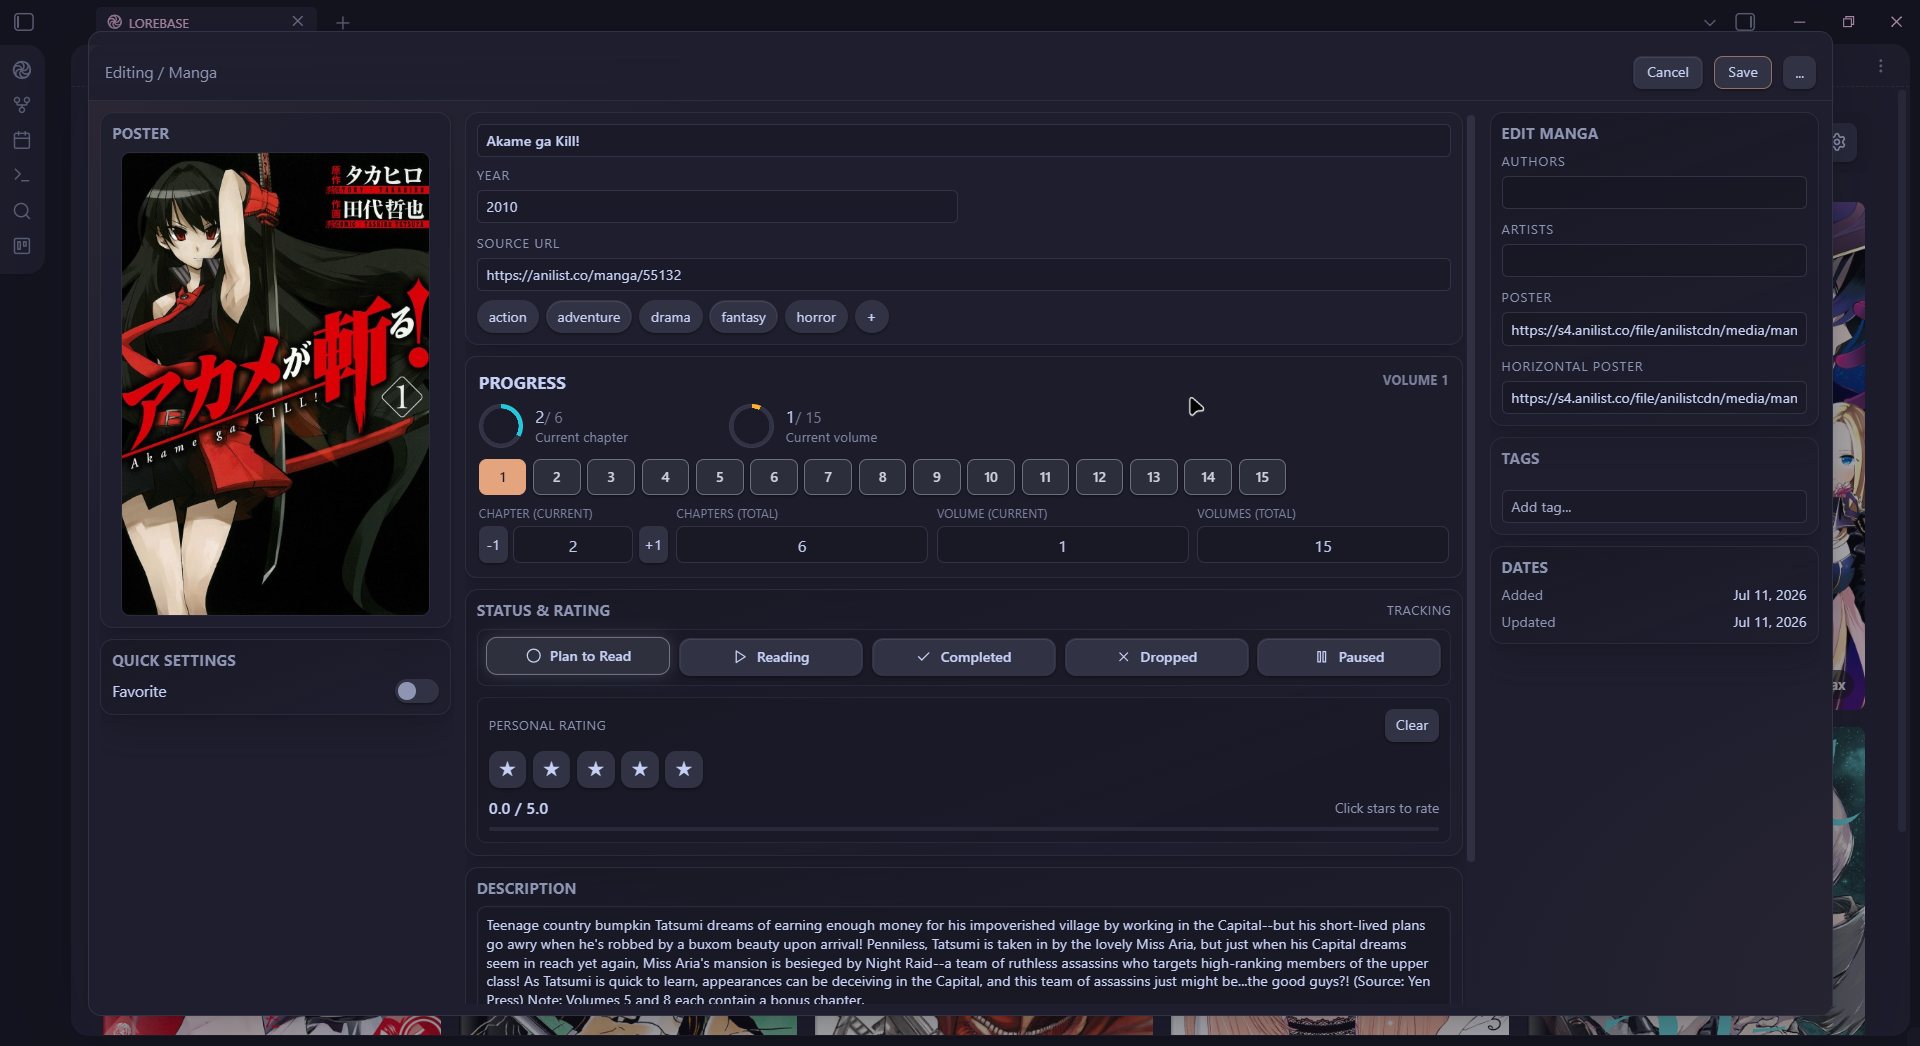Open the calendar icon in the sidebar
This screenshot has width=1920, height=1046.
22,140
